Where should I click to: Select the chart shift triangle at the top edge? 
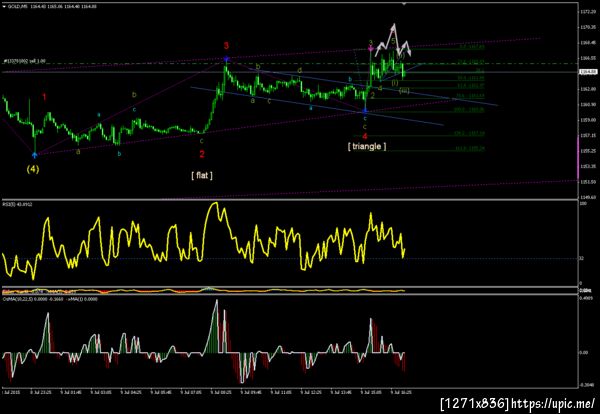405,3
